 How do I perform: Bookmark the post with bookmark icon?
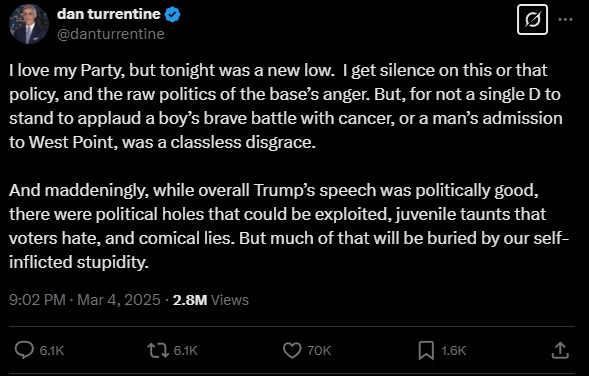pyautogui.click(x=426, y=350)
